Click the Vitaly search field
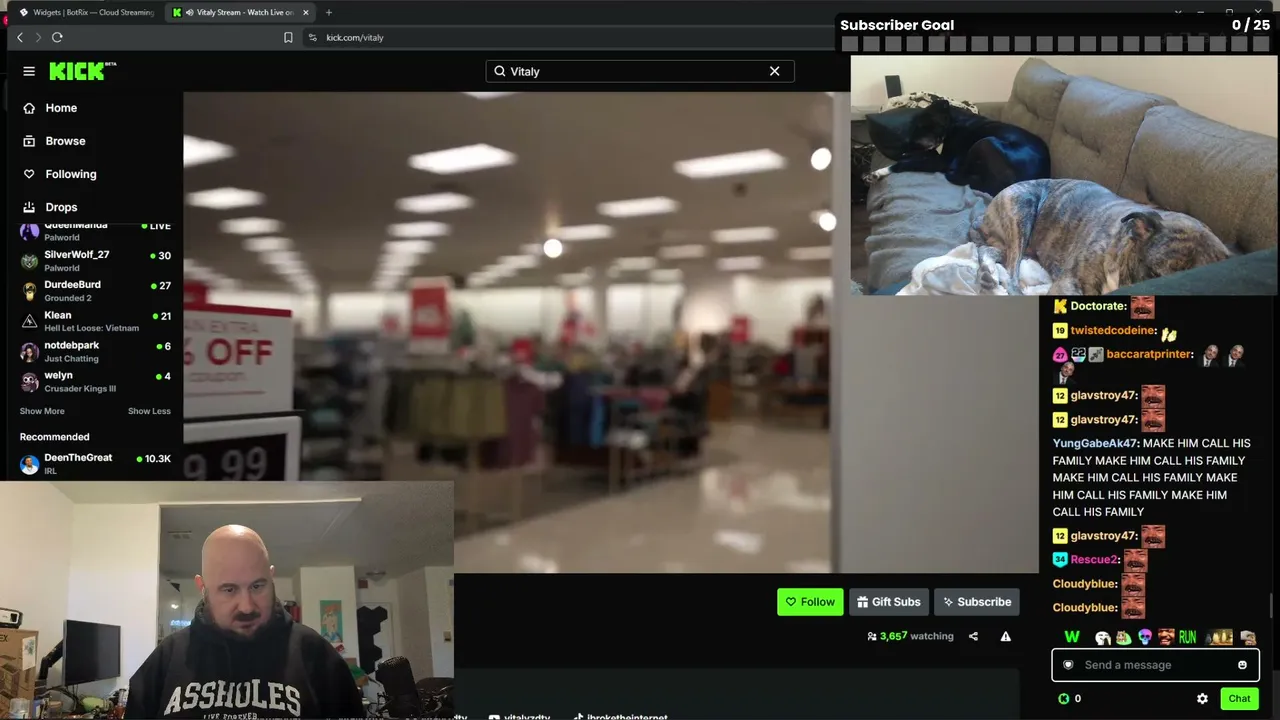This screenshot has width=1280, height=720. click(640, 71)
